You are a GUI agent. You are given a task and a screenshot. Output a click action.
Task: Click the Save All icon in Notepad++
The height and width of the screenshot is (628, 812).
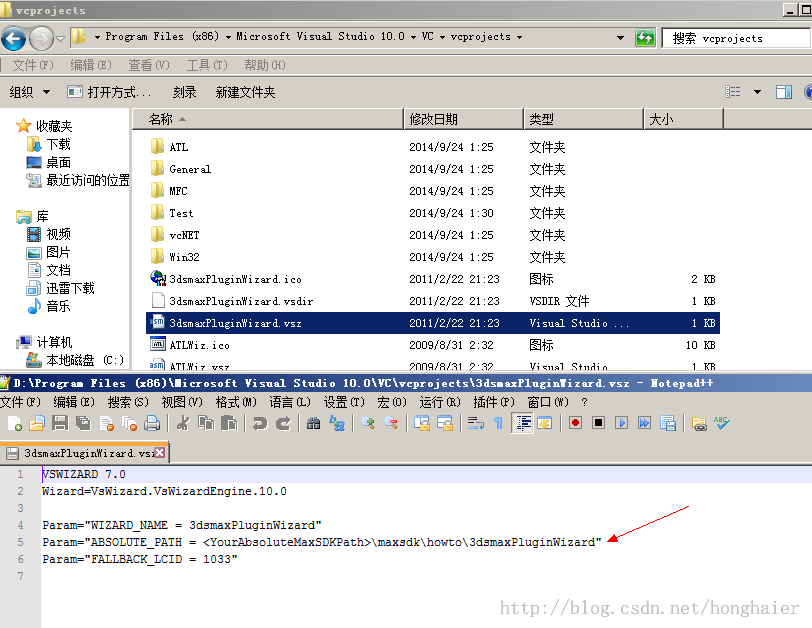point(83,423)
